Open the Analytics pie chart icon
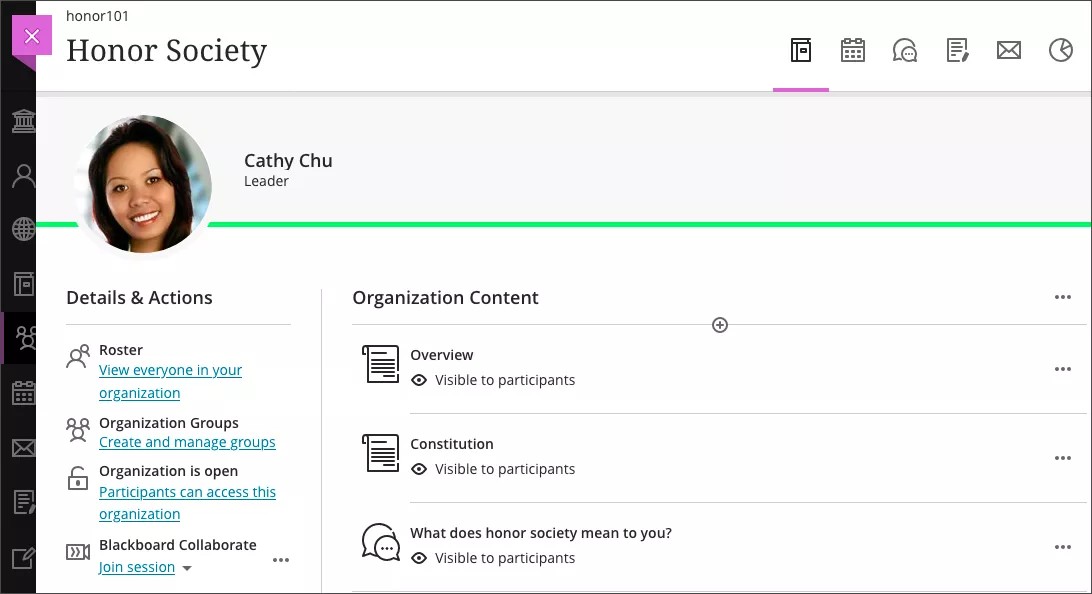 tap(1061, 50)
